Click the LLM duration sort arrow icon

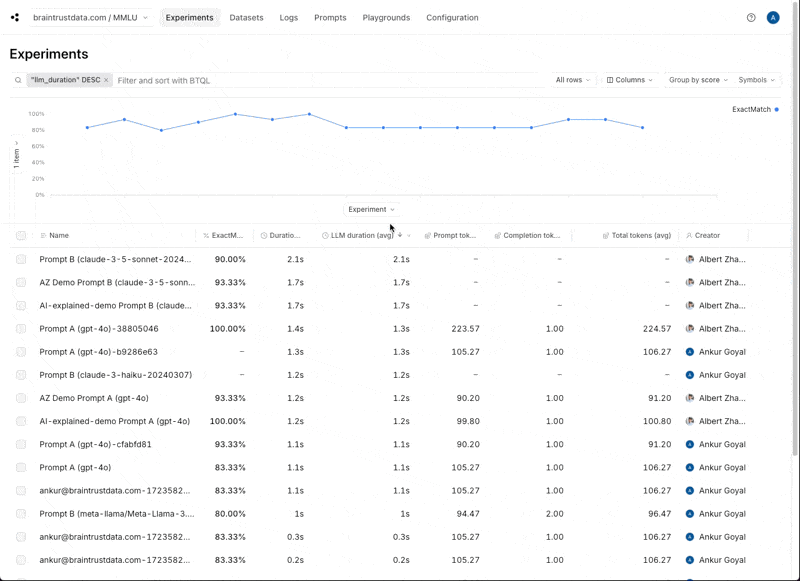(x=400, y=235)
